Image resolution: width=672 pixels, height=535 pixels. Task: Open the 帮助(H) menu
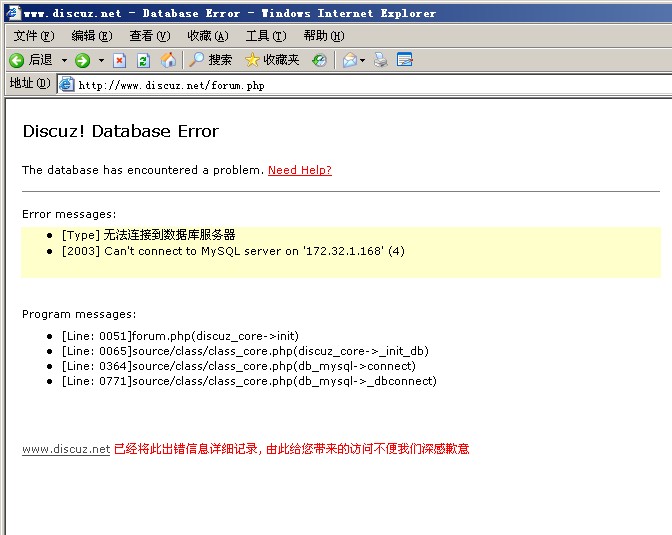324,36
